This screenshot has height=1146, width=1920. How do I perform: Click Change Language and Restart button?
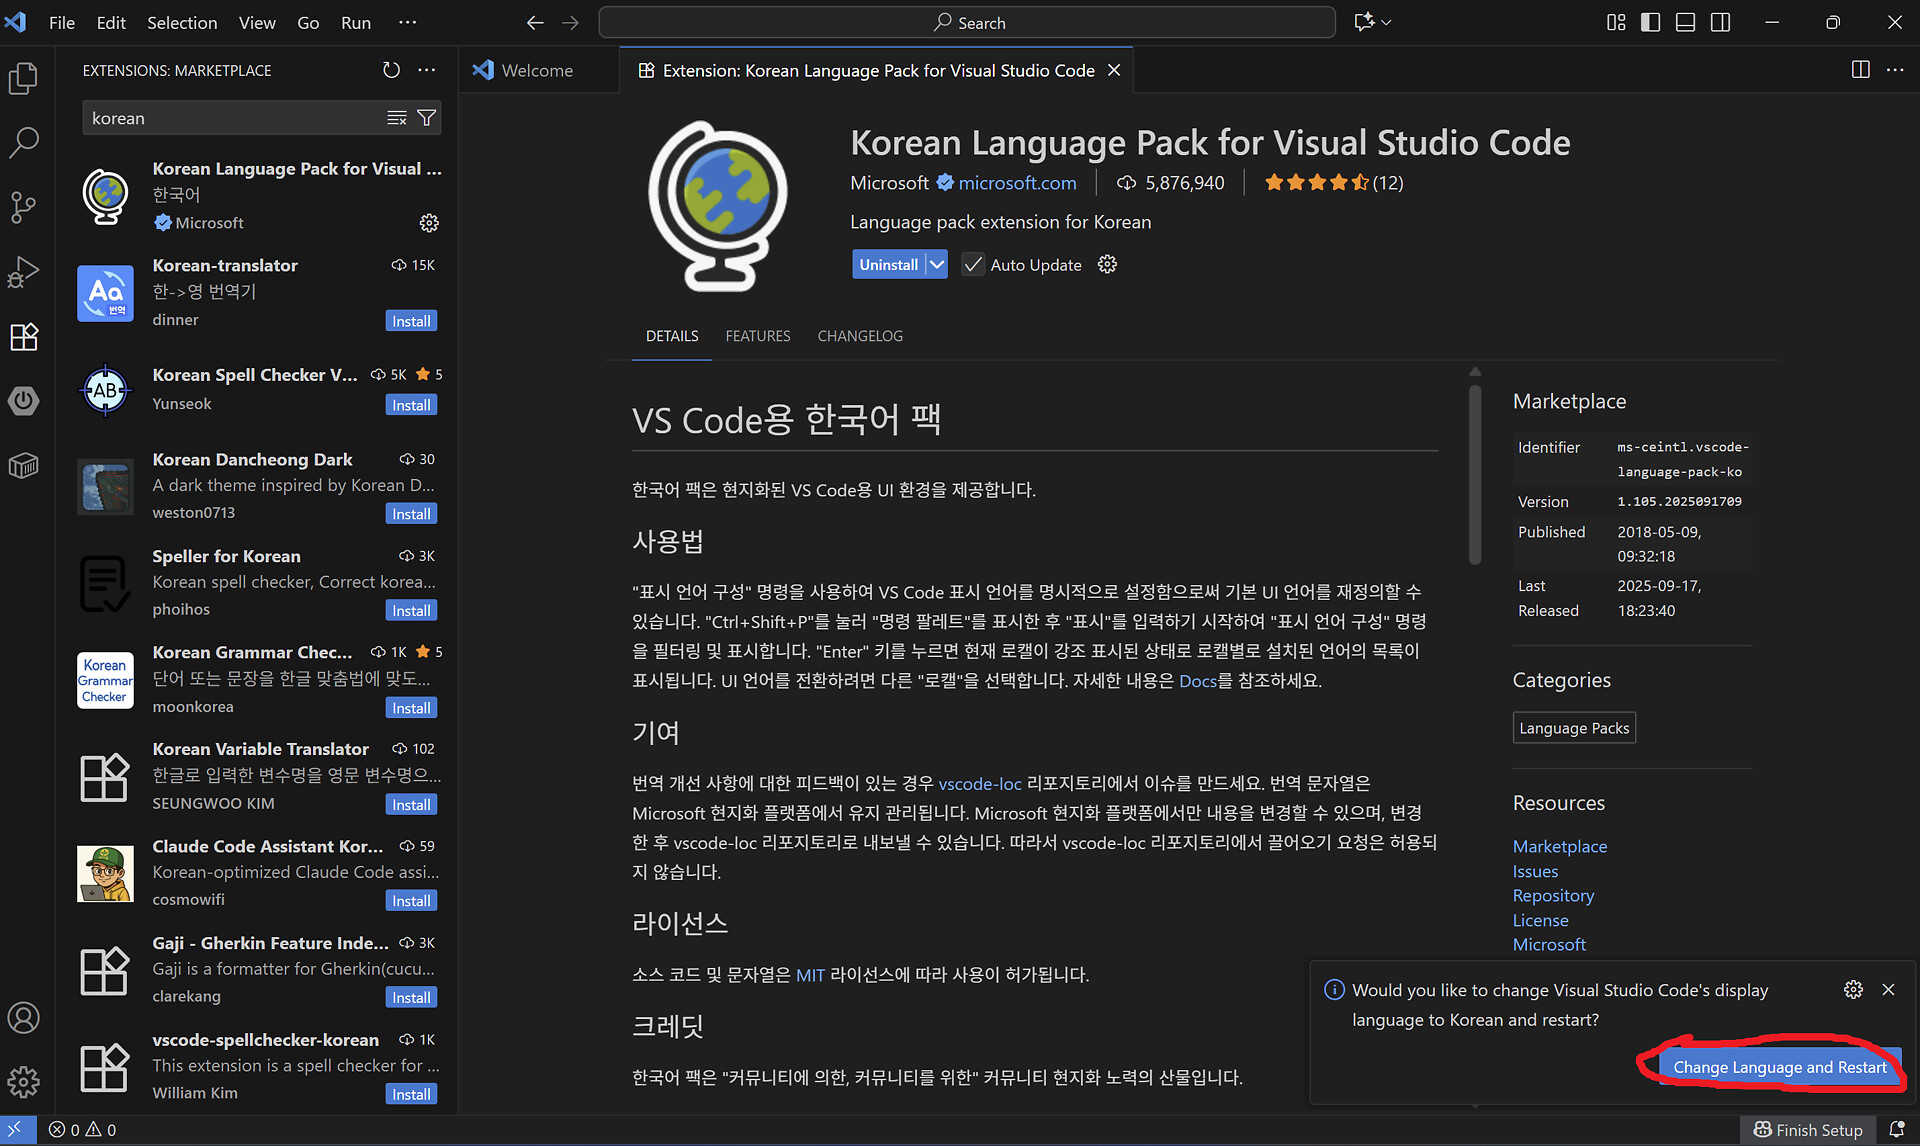(1780, 1067)
